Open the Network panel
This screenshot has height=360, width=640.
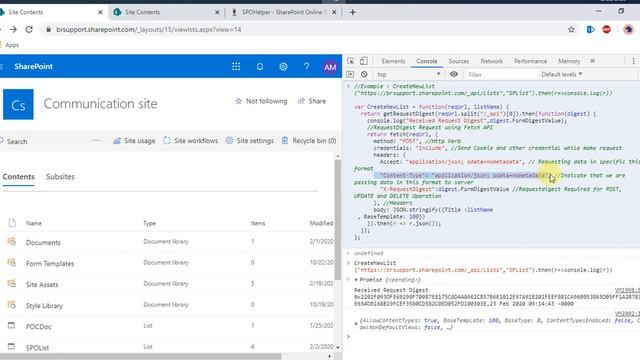pos(491,61)
